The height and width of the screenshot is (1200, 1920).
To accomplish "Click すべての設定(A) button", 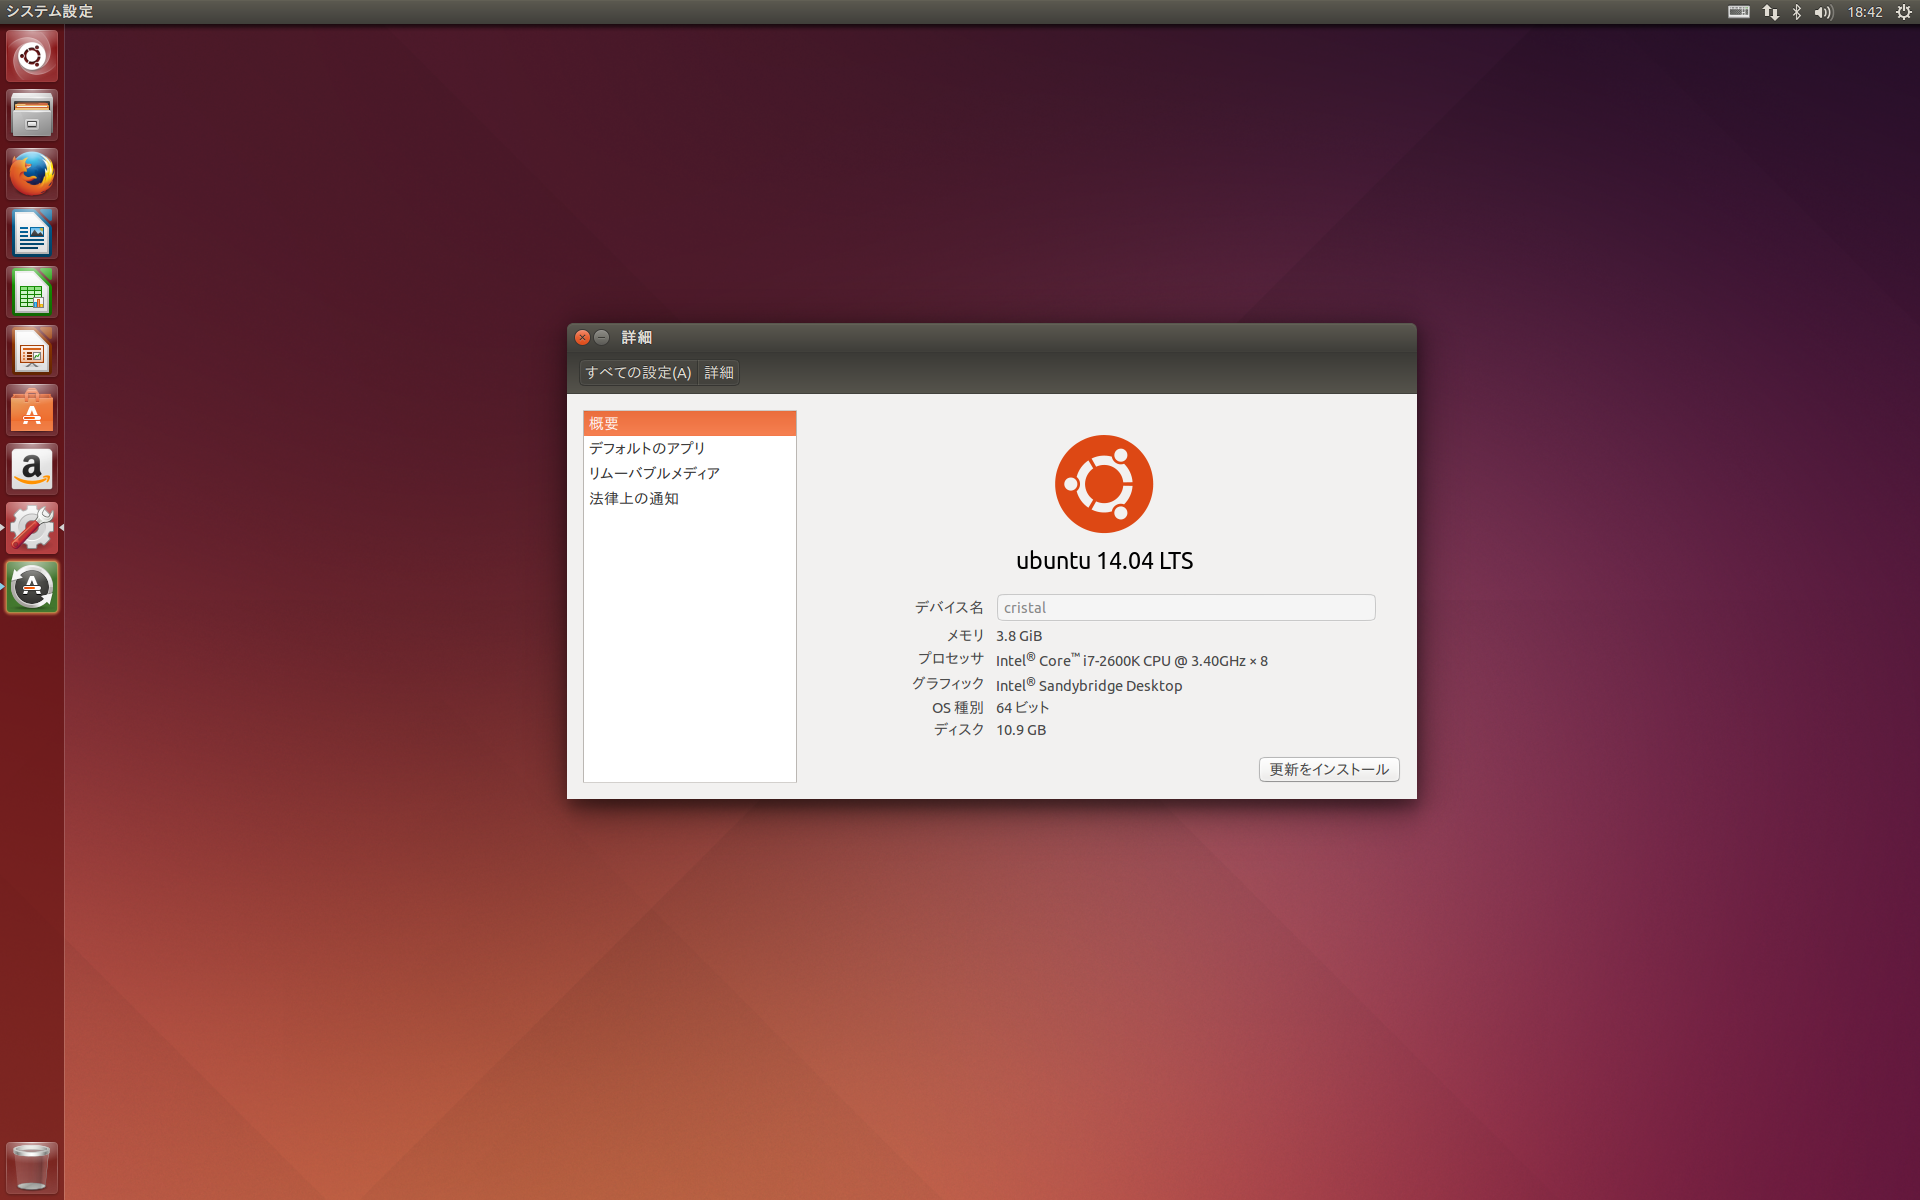I will (638, 373).
